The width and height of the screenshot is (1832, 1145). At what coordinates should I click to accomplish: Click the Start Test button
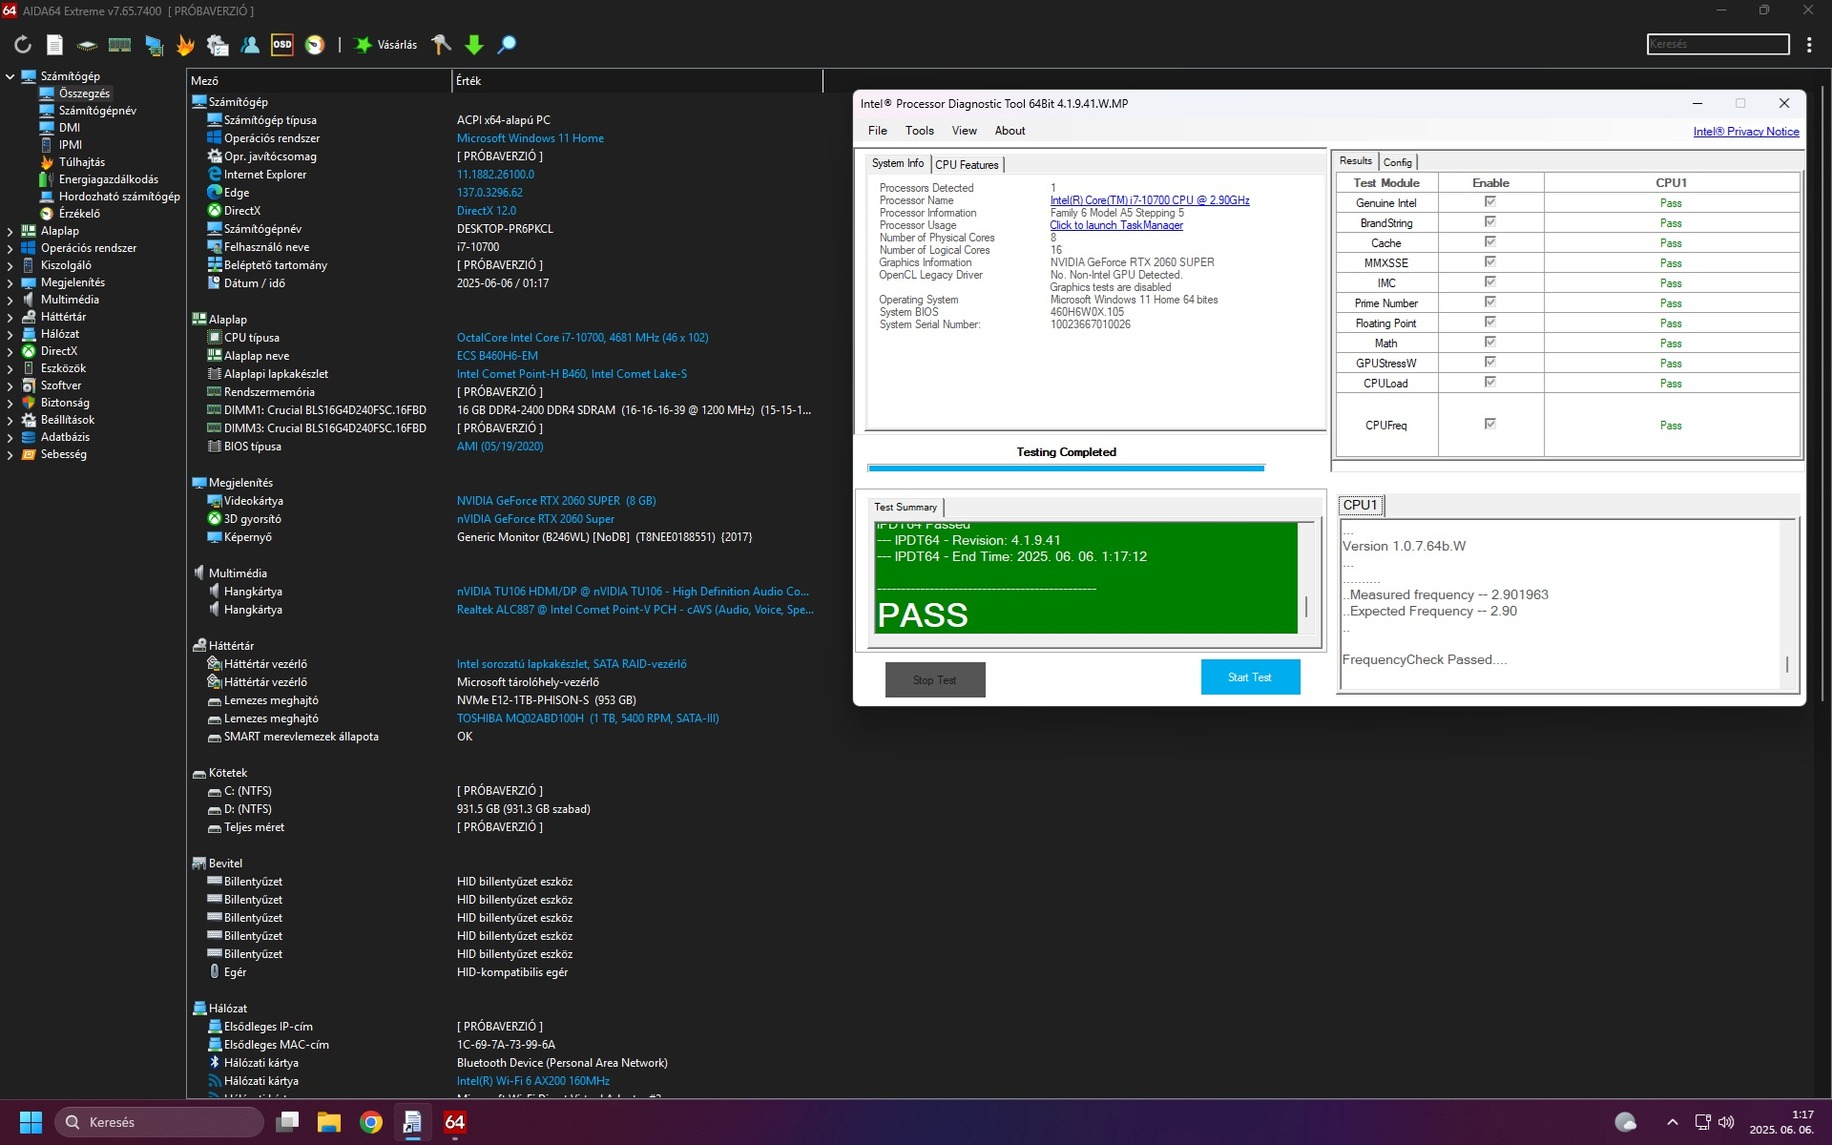coord(1250,677)
